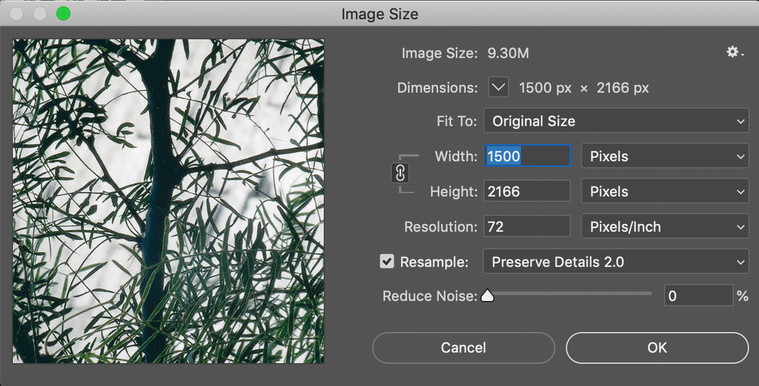This screenshot has width=759, height=386.
Task: Confirm with the OK button
Action: click(657, 348)
